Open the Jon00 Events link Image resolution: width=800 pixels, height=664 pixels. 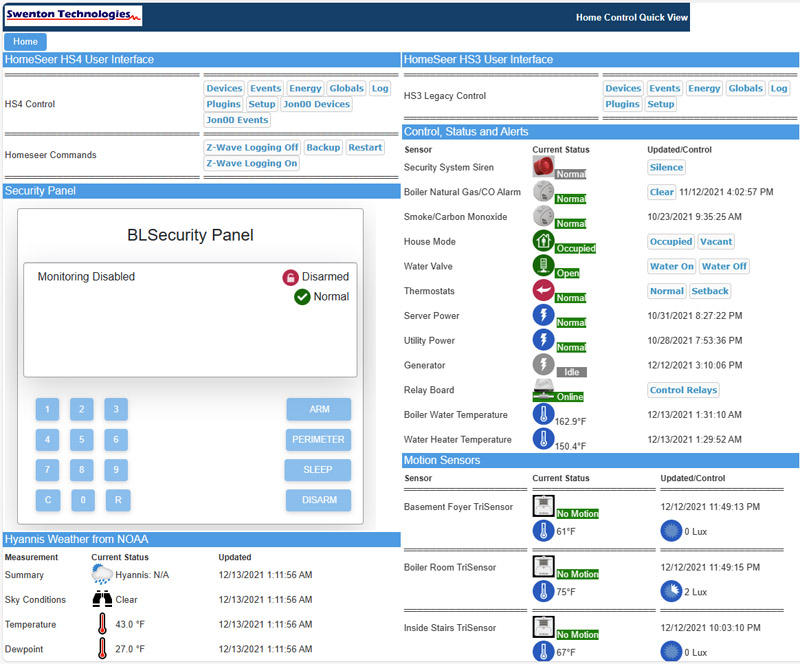[237, 120]
